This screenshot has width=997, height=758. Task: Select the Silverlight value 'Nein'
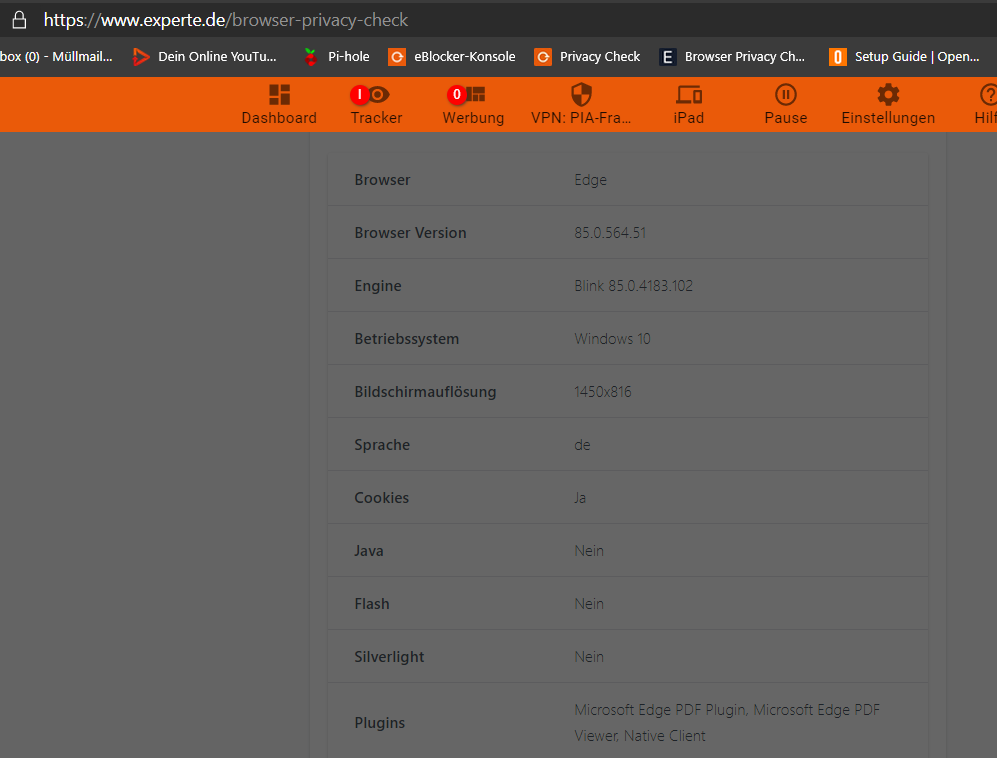(x=589, y=657)
